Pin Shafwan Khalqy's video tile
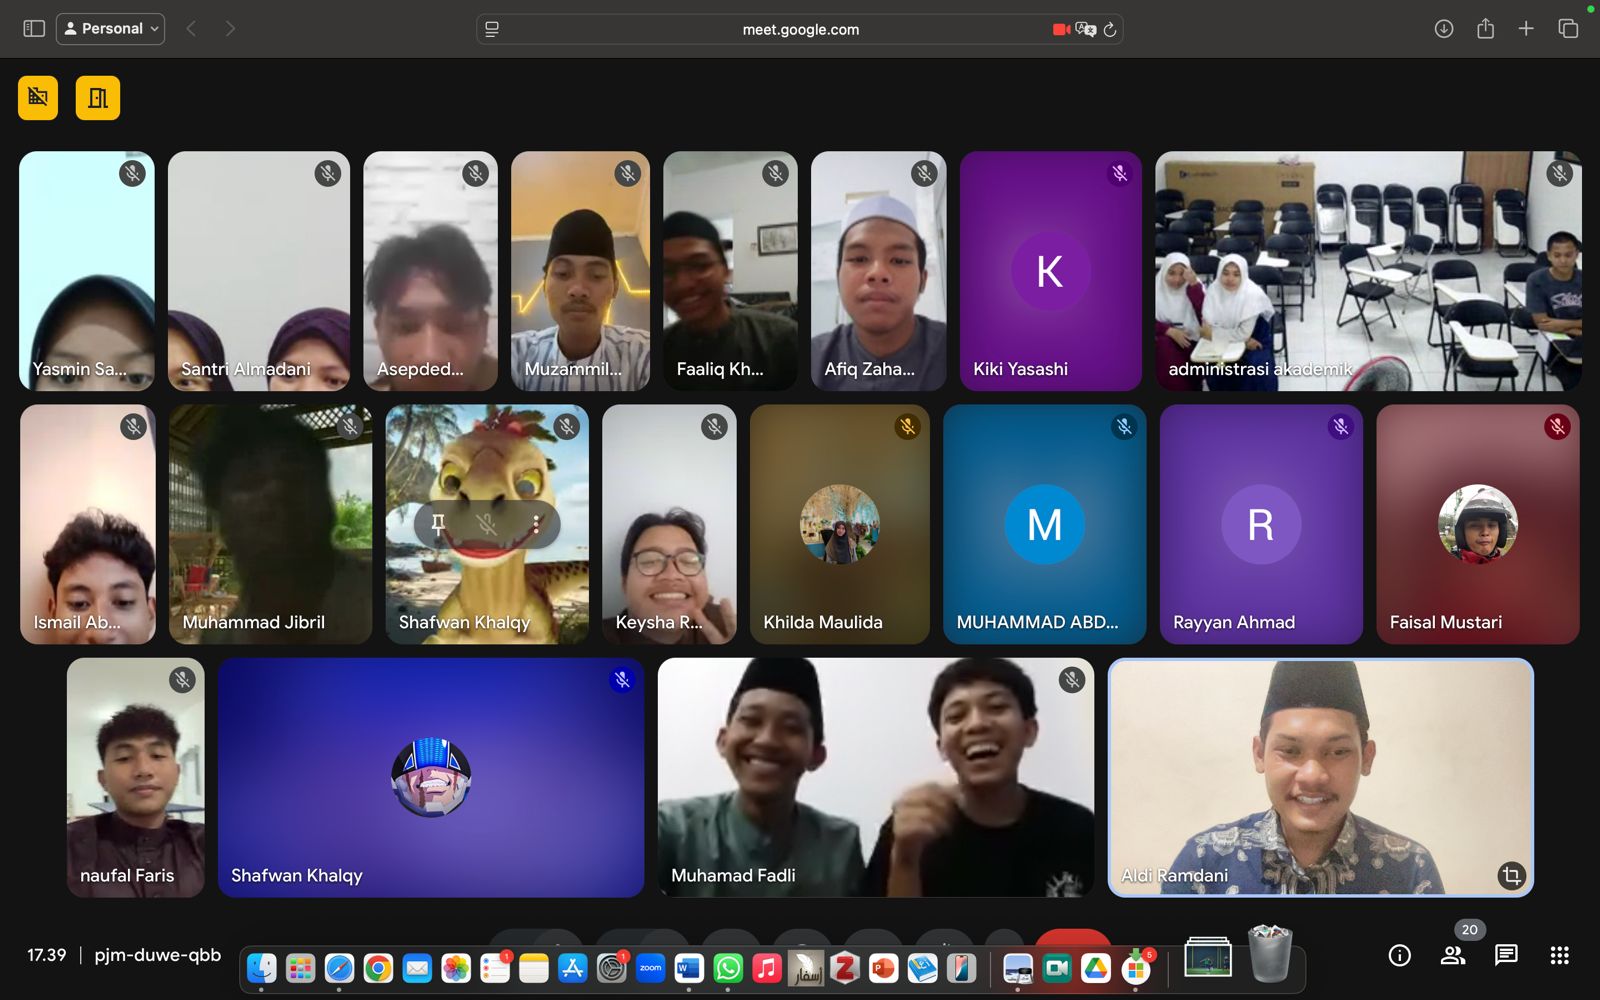The width and height of the screenshot is (1600, 1000). click(x=438, y=525)
